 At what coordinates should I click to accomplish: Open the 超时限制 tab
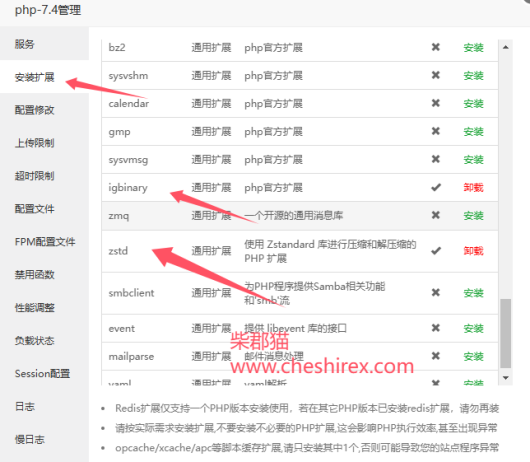tap(44, 176)
